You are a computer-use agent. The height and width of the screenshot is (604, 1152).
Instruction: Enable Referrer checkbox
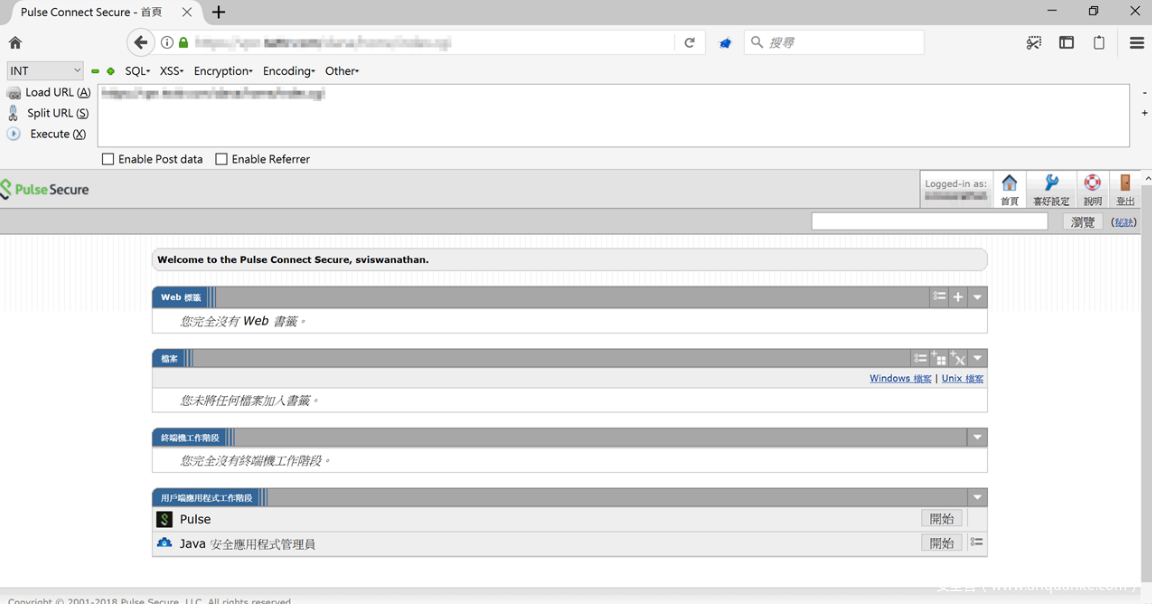pos(221,159)
